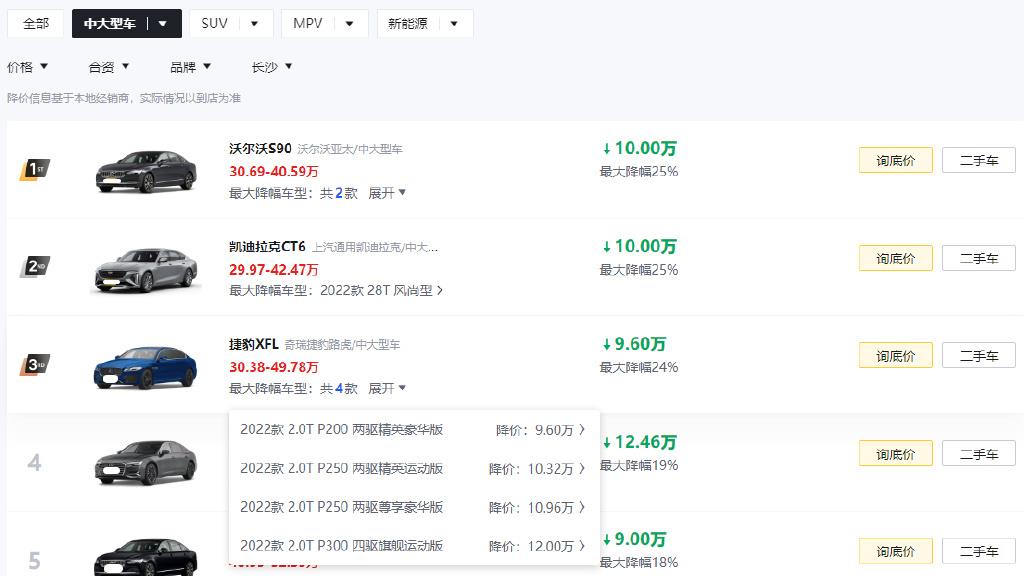Click 询底价 in the 9.00万 row
This screenshot has width=1024, height=576.
click(x=895, y=551)
